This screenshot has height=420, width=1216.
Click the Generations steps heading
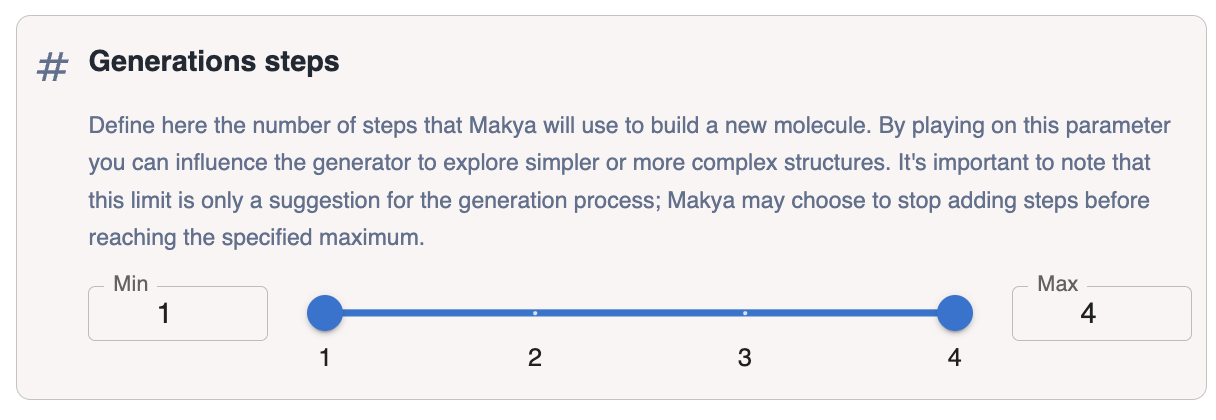pyautogui.click(x=214, y=62)
